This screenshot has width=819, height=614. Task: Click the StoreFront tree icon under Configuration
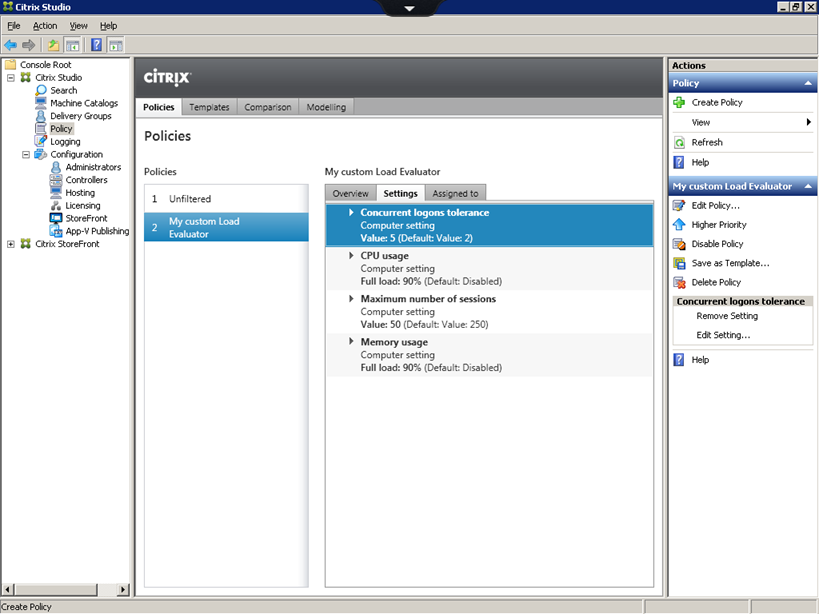coord(56,218)
